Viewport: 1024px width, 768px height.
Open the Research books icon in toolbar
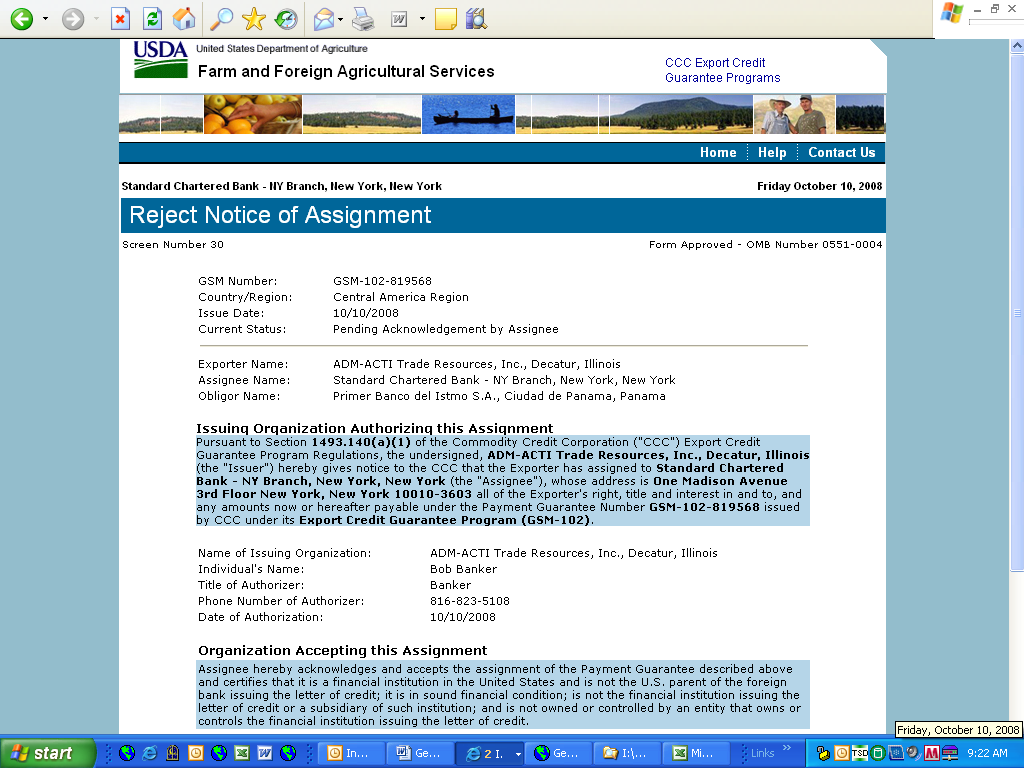click(477, 19)
